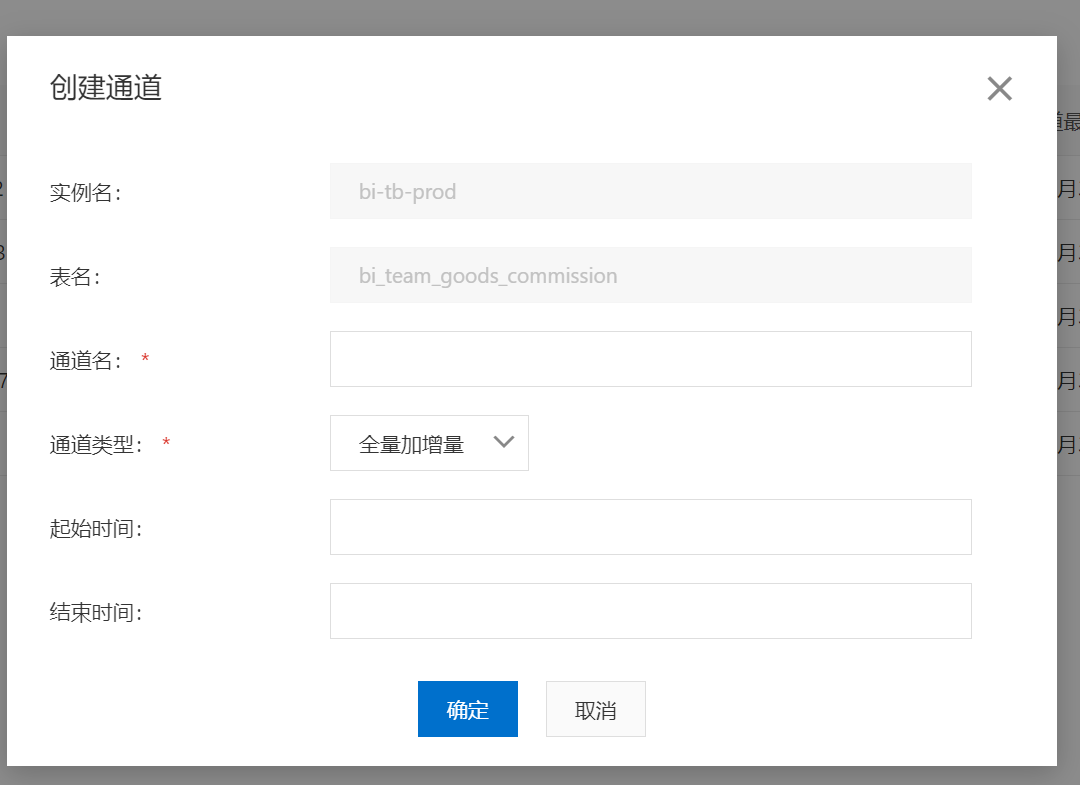The image size is (1080, 785).
Task: Click the red asterisk beside 通道名
Action: 145,360
